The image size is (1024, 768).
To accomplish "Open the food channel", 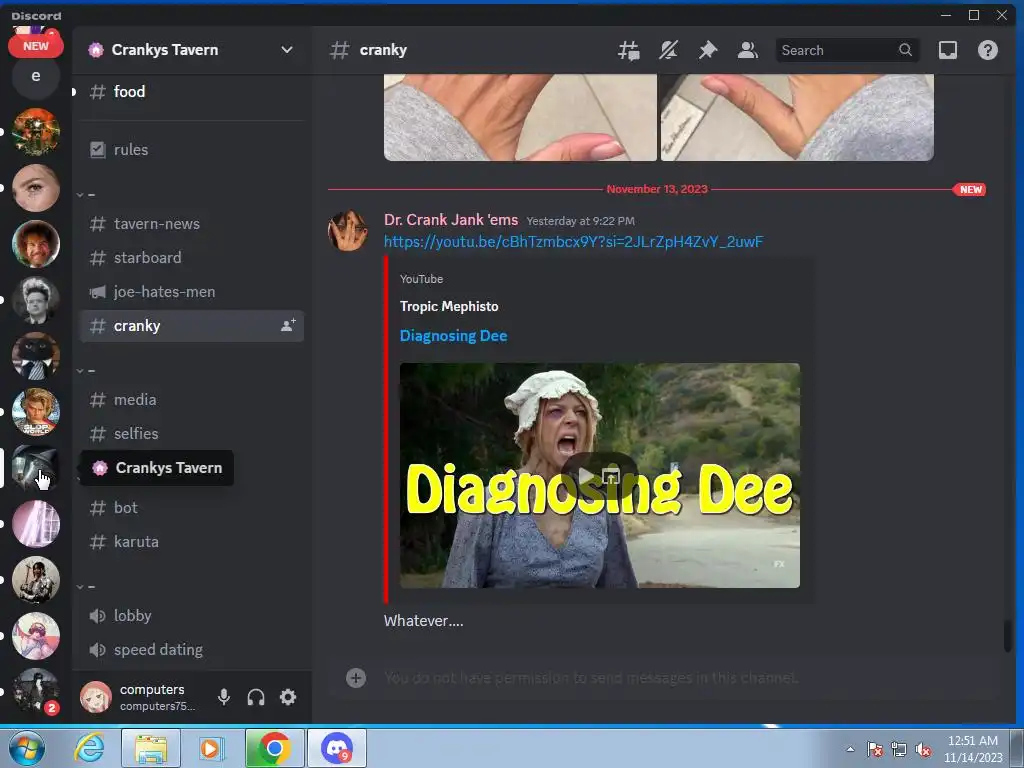I will click(x=191, y=91).
